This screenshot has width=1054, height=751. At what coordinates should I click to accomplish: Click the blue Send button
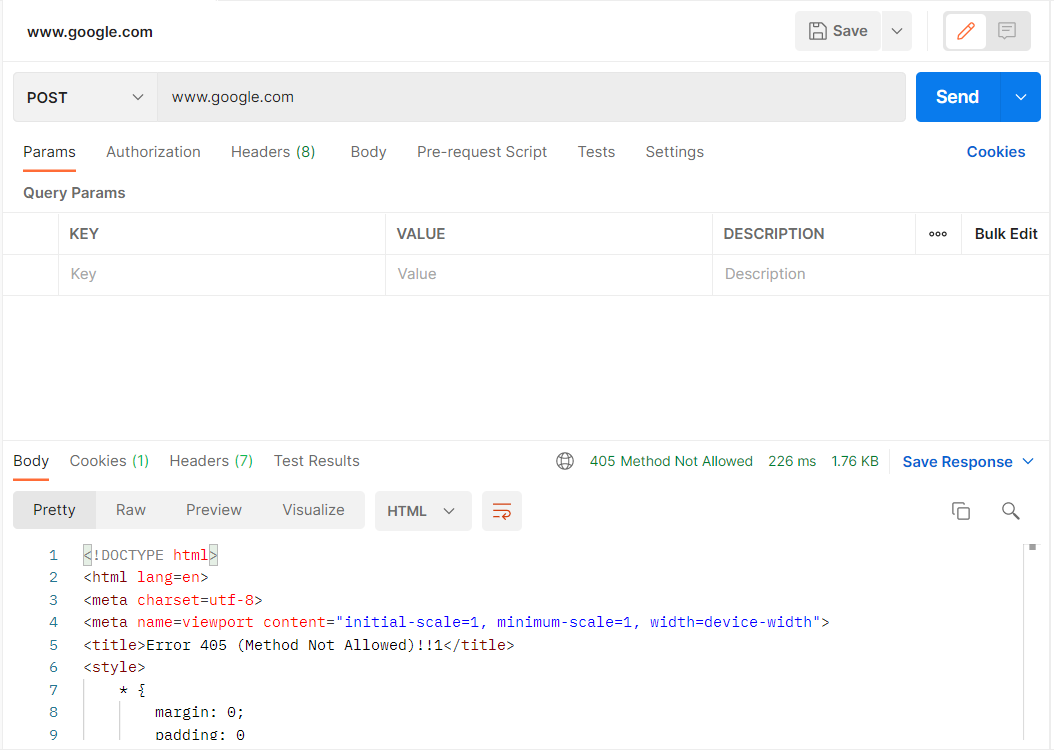tap(958, 97)
